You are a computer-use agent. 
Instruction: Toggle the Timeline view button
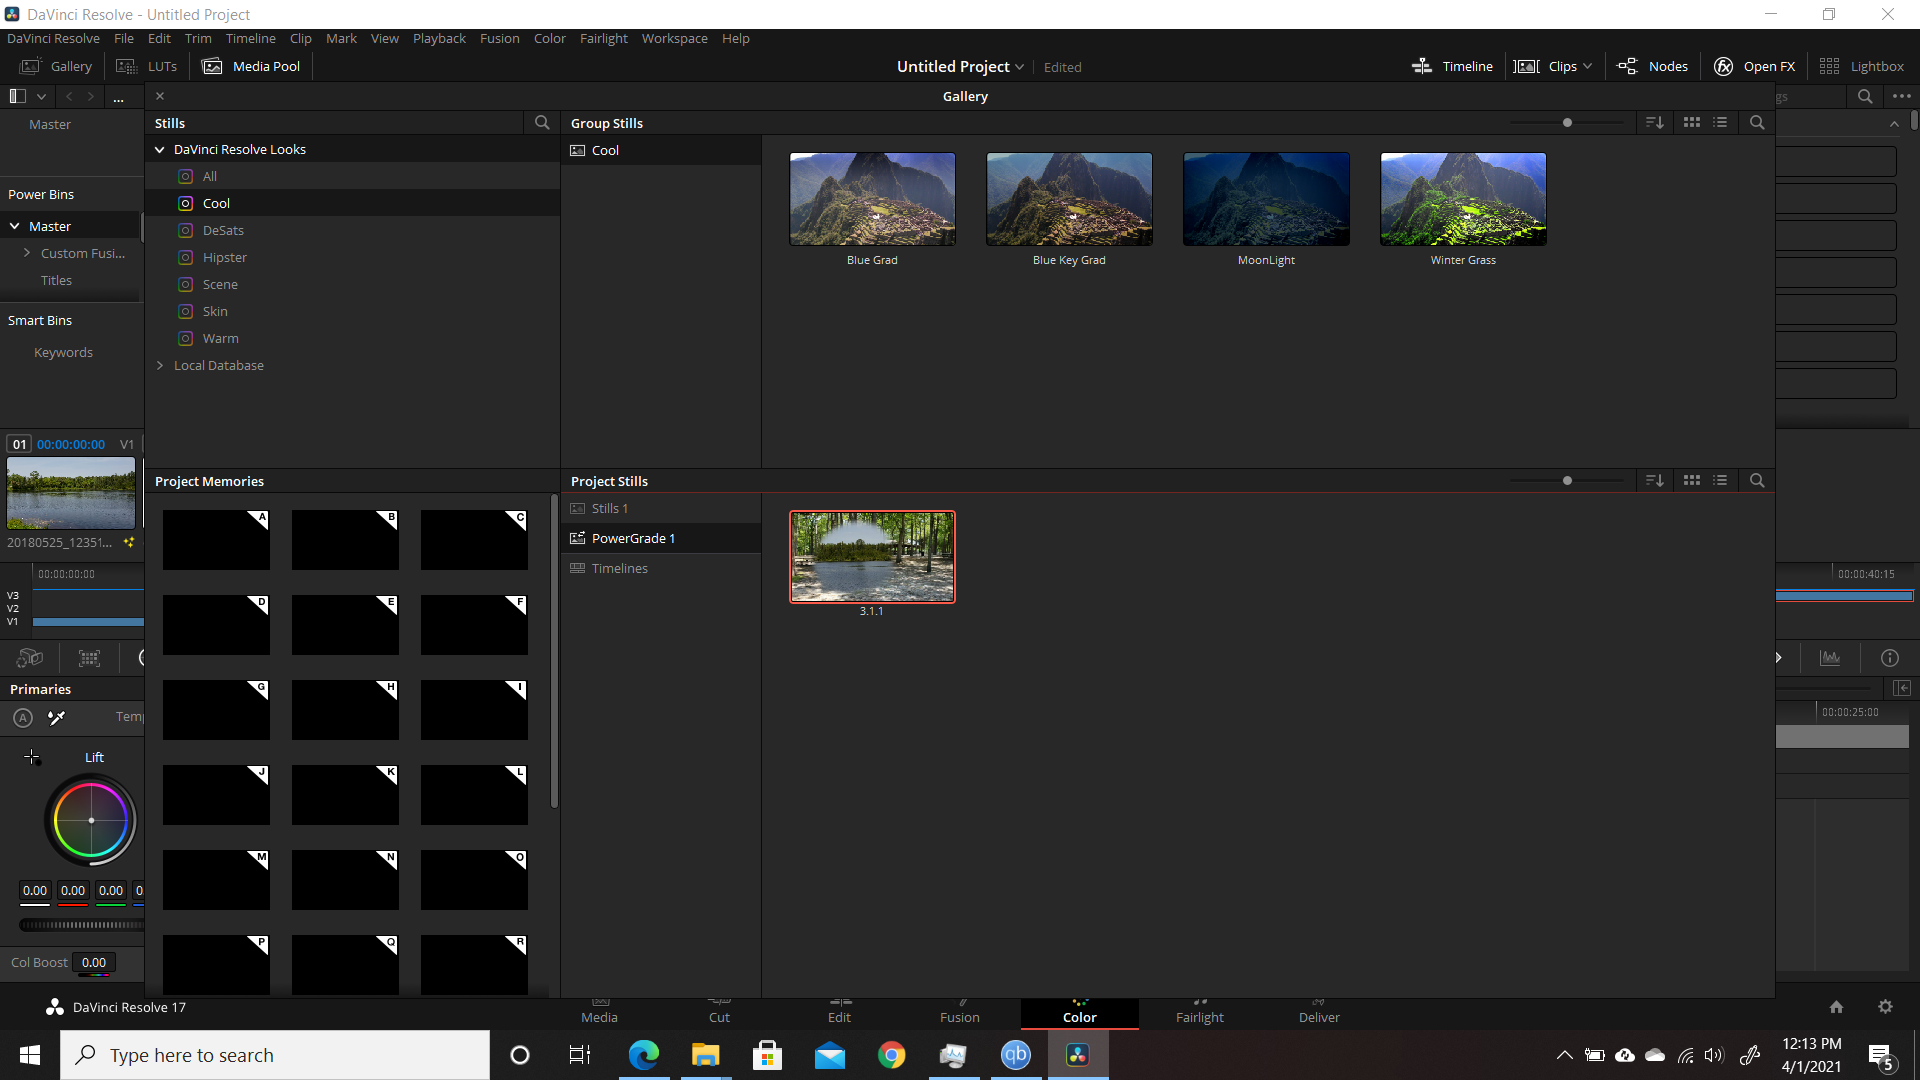point(1452,66)
